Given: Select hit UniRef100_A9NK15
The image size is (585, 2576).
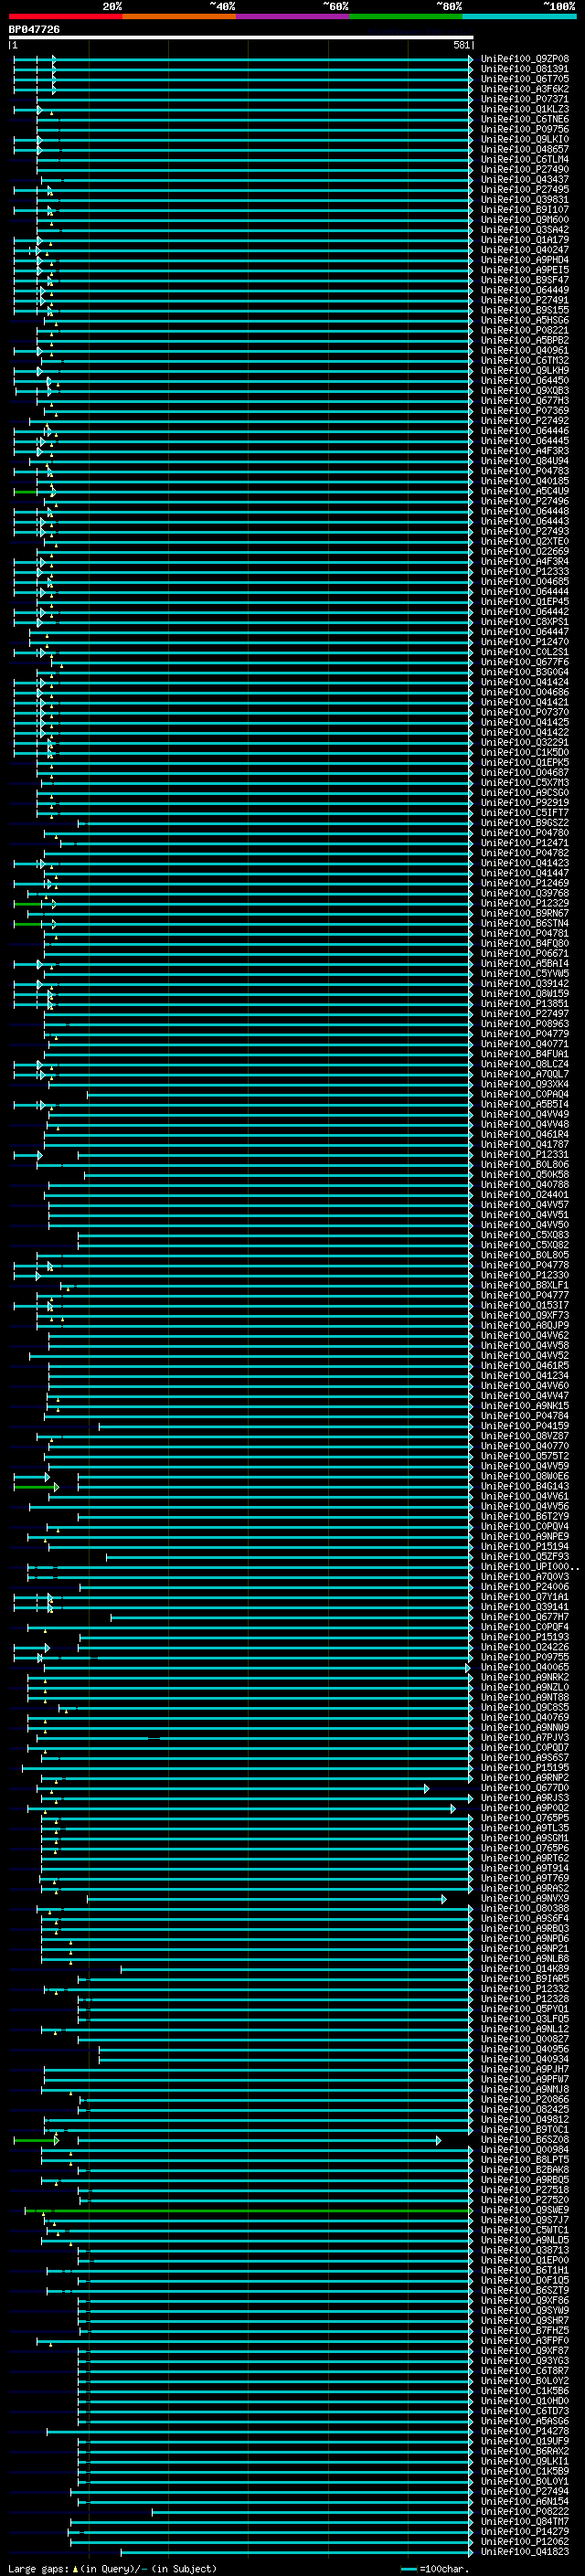Looking at the screenshot, I should point(525,1405).
